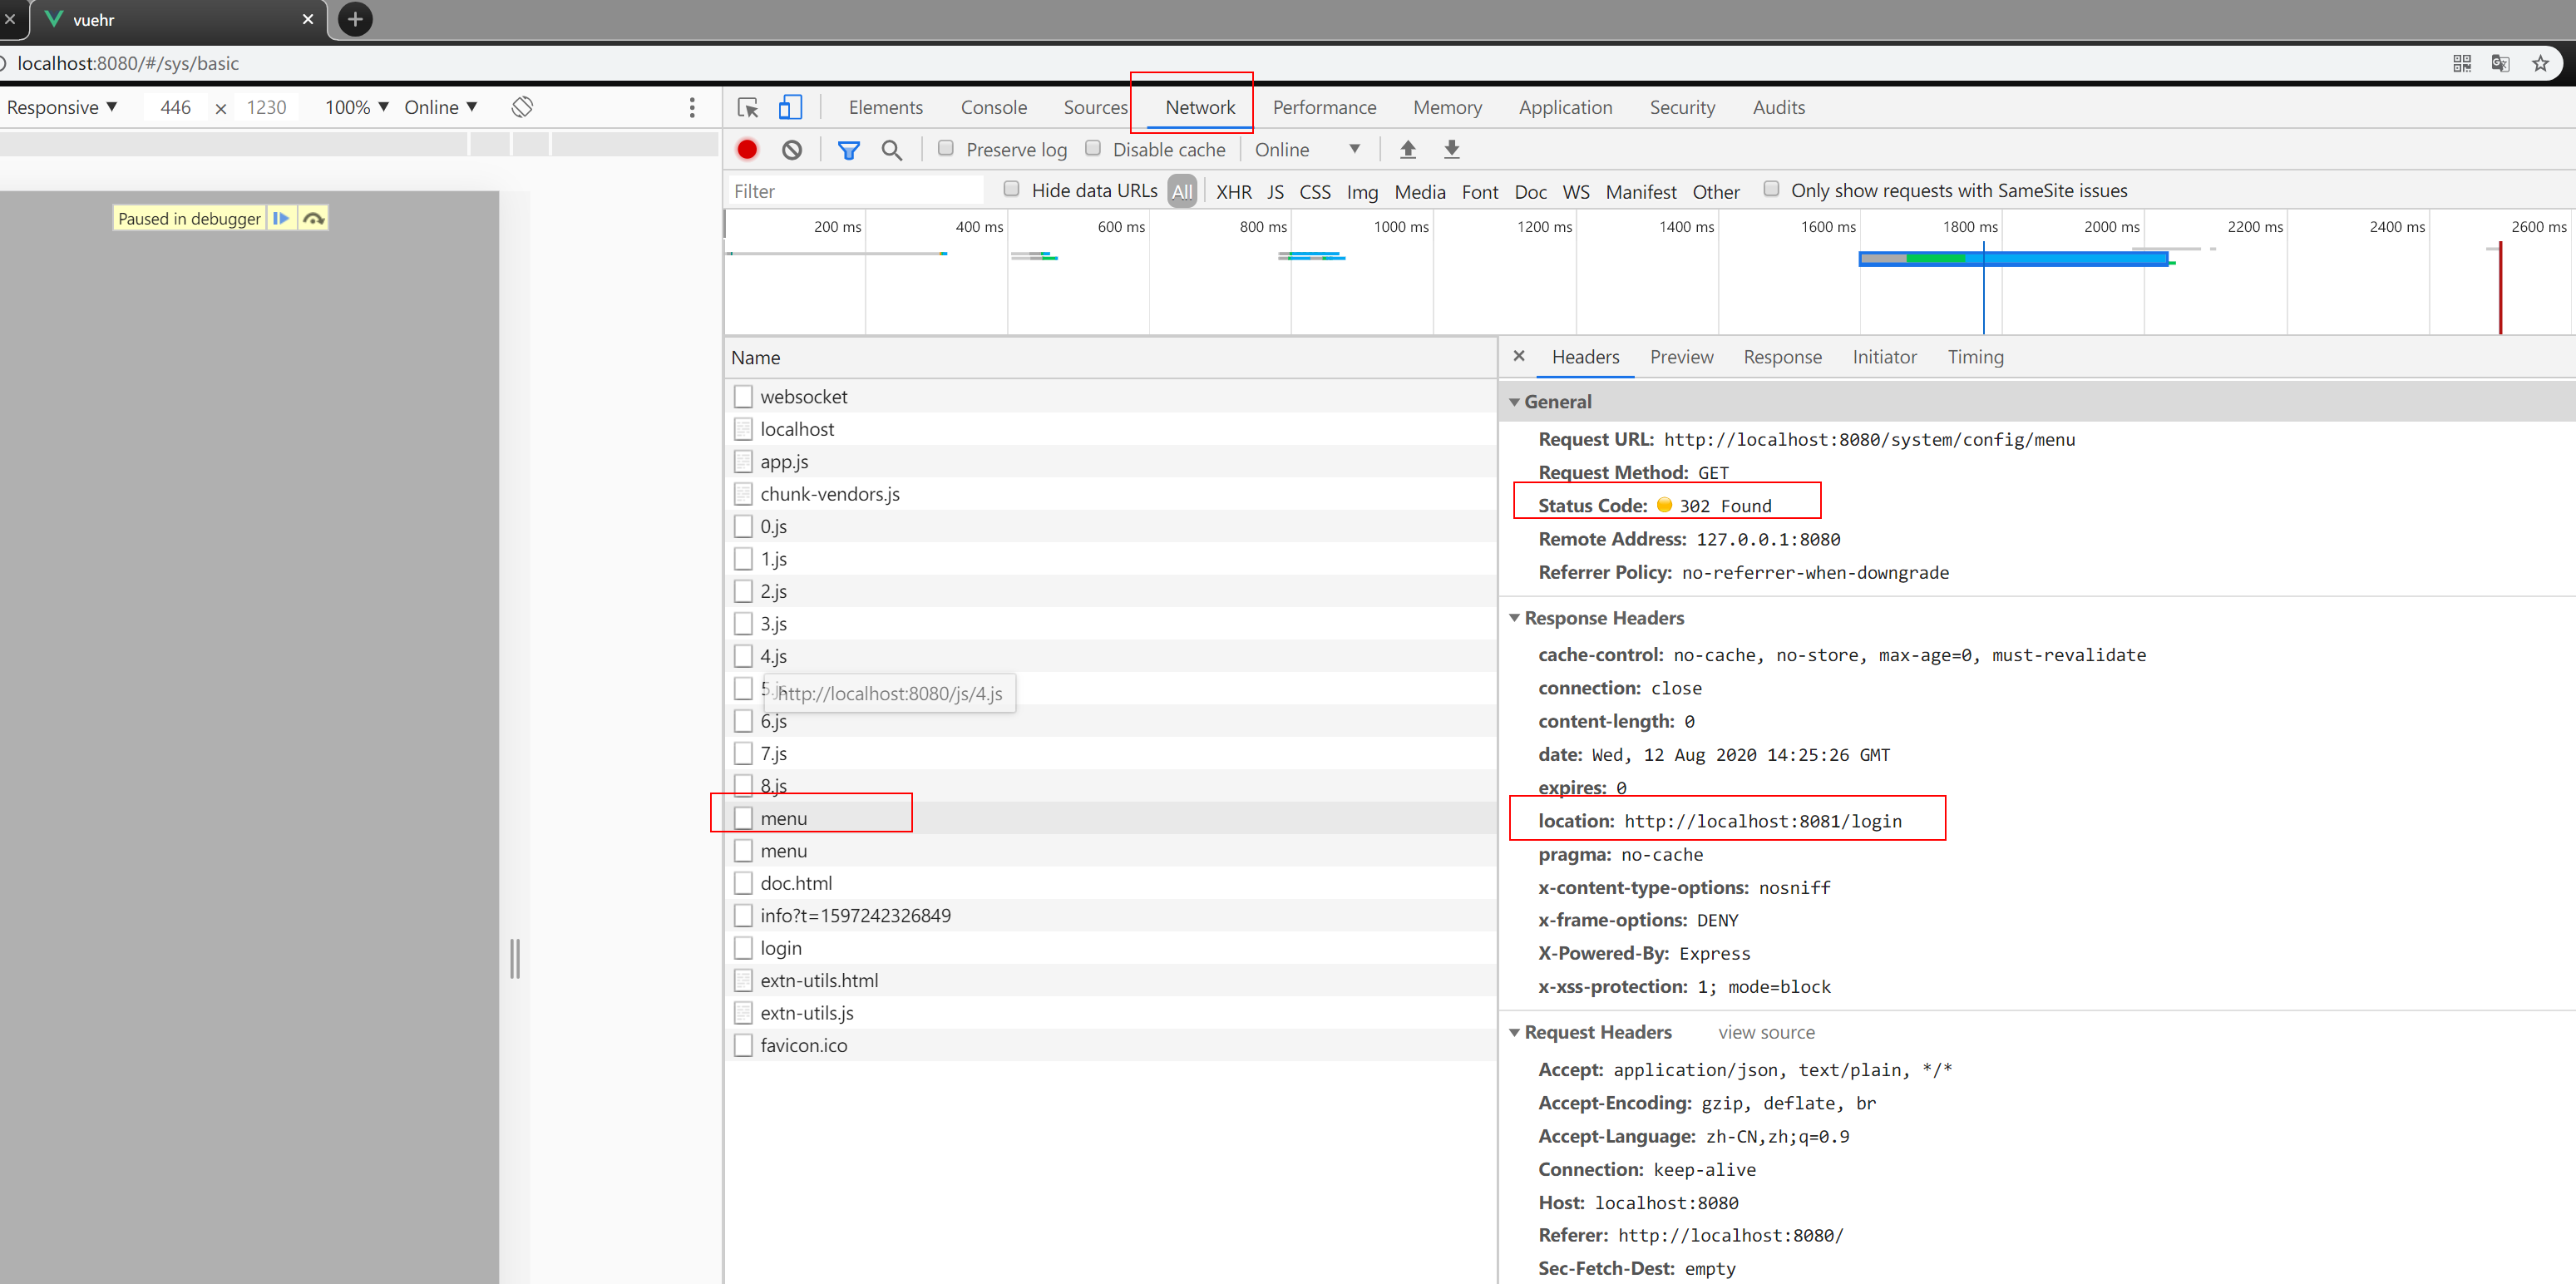Toggle the device toolbar icon
The height and width of the screenshot is (1284, 2576).
coord(790,107)
